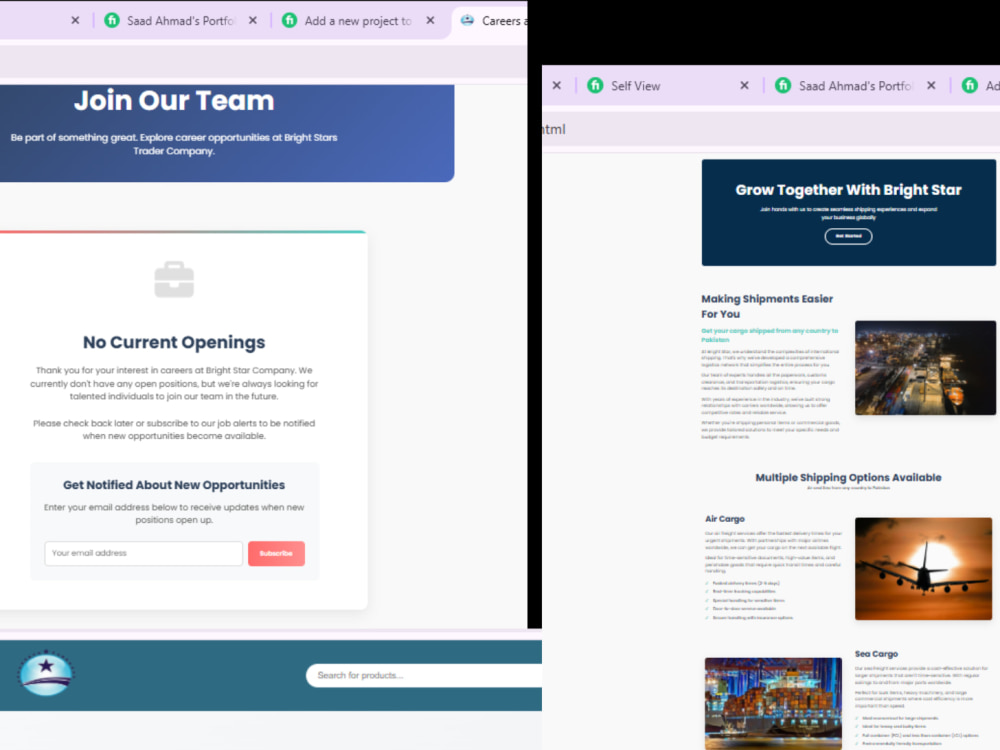Open Saad Ahmad's Portfolio tab in right window
This screenshot has height=750, width=1000.
pyautogui.click(x=856, y=86)
